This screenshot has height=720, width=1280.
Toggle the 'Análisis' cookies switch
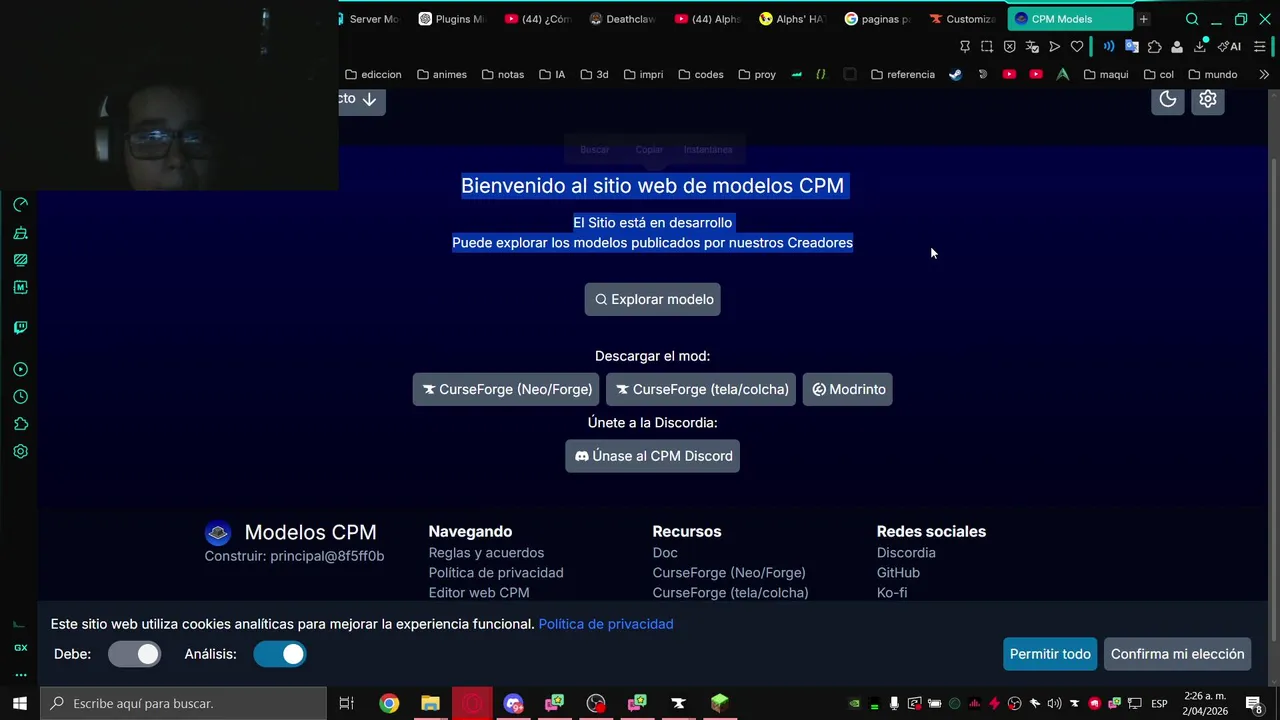pos(280,654)
